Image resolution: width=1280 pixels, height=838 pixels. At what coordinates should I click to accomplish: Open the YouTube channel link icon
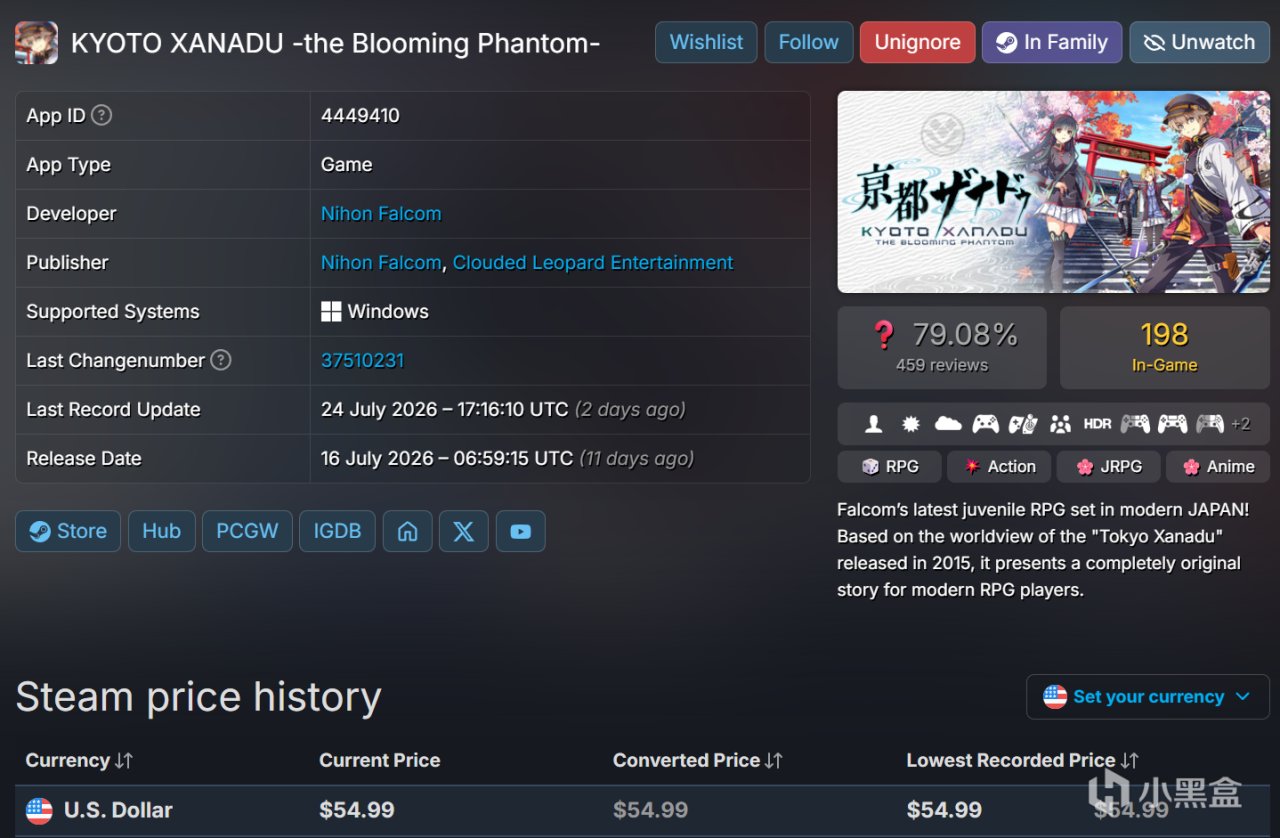click(520, 531)
